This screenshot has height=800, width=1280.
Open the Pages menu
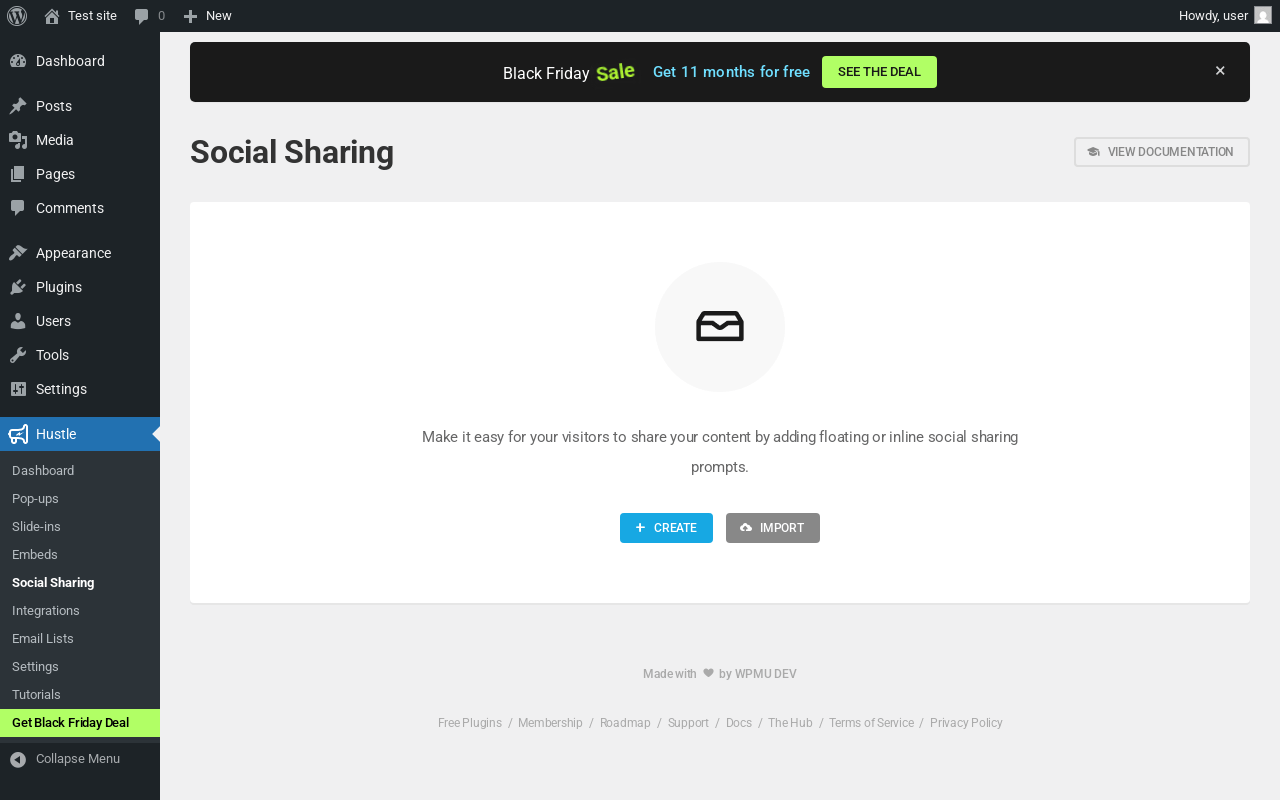(x=80, y=174)
